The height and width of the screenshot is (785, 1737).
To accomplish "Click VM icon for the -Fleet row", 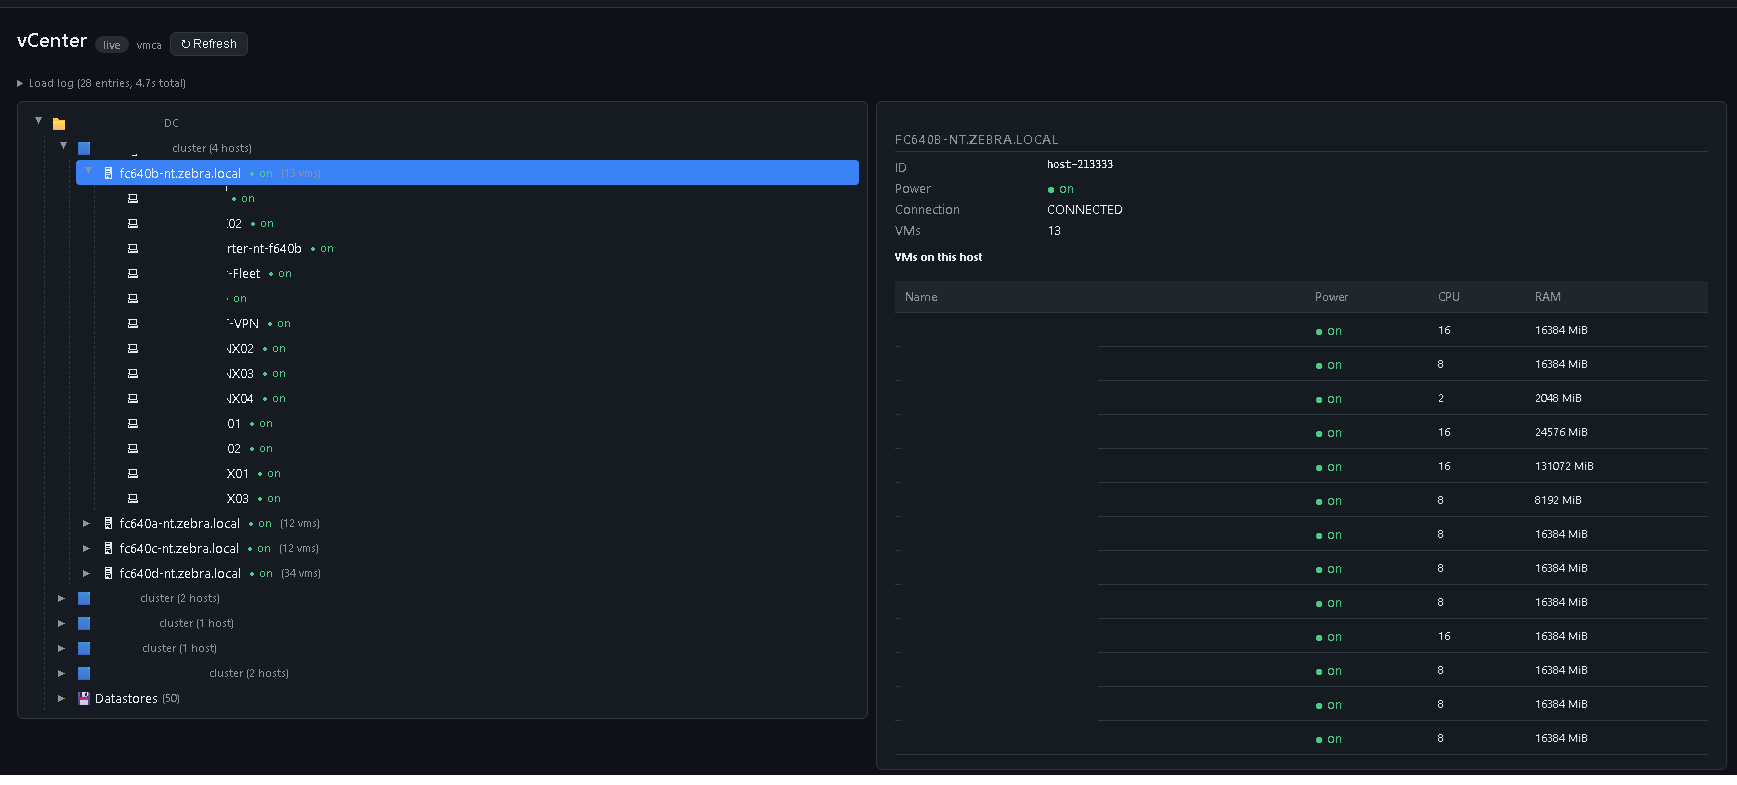I will click(132, 273).
